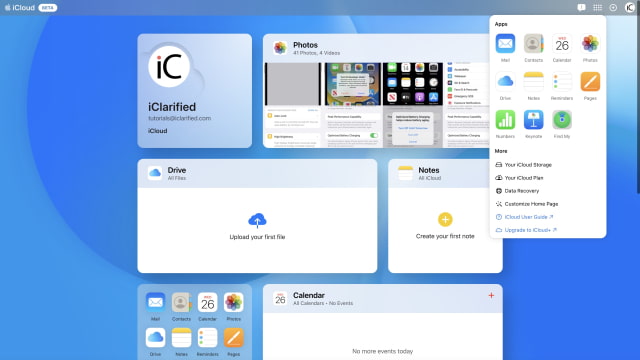
Task: Open Mail in the Apps popup
Action: pyautogui.click(x=505, y=44)
